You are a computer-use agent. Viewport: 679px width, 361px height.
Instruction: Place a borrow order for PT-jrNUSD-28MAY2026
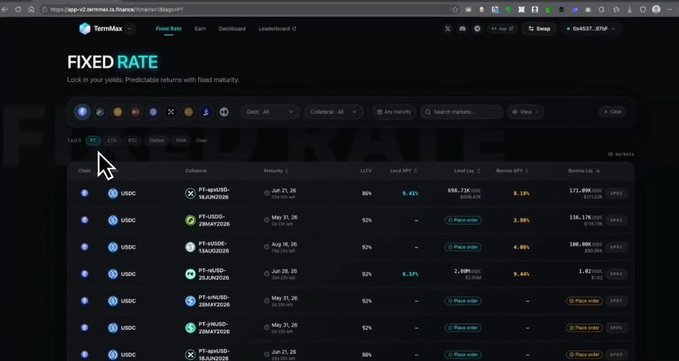584,328
